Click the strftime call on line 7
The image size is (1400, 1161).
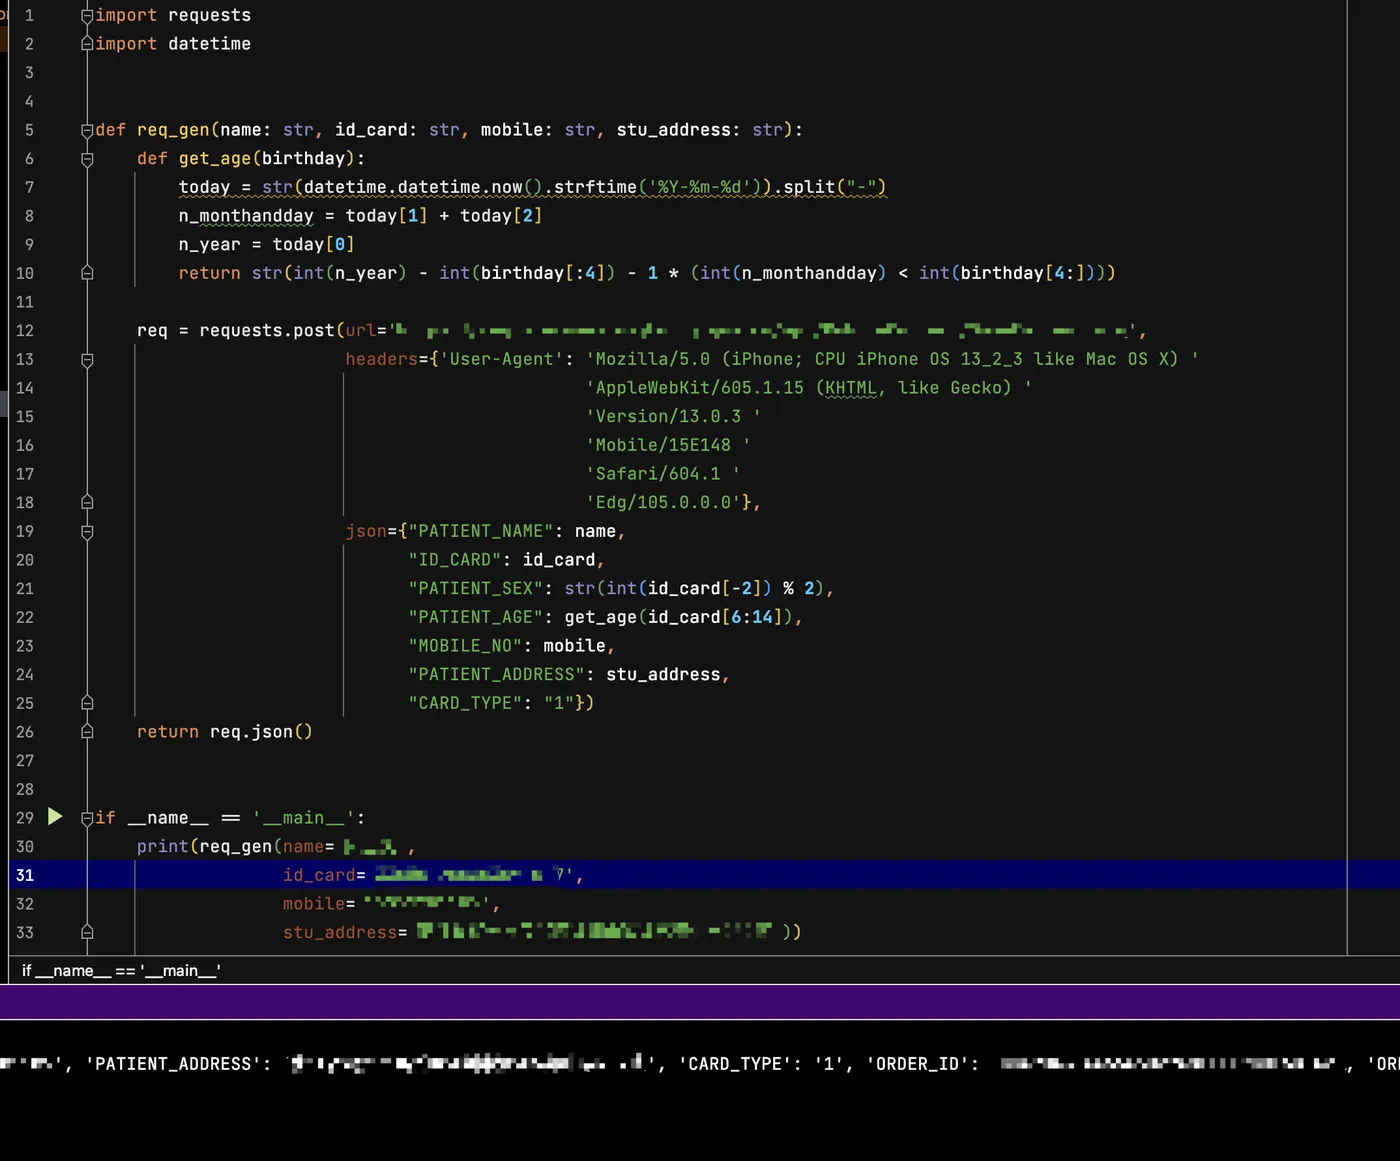pos(595,187)
